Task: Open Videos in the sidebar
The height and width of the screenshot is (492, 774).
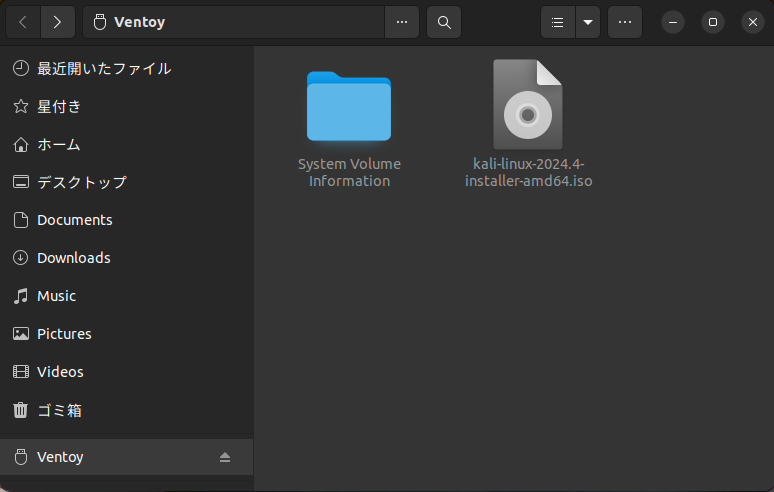Action: tap(127, 372)
